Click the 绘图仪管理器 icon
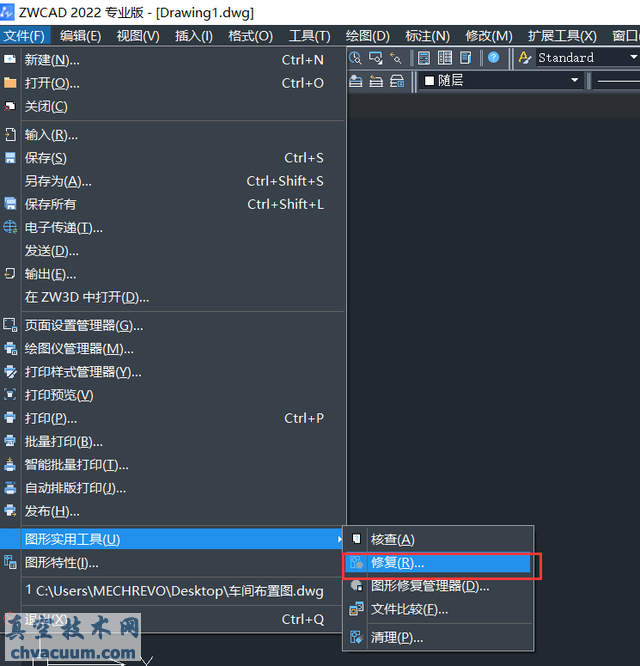Image resolution: width=640 pixels, height=666 pixels. 10,349
